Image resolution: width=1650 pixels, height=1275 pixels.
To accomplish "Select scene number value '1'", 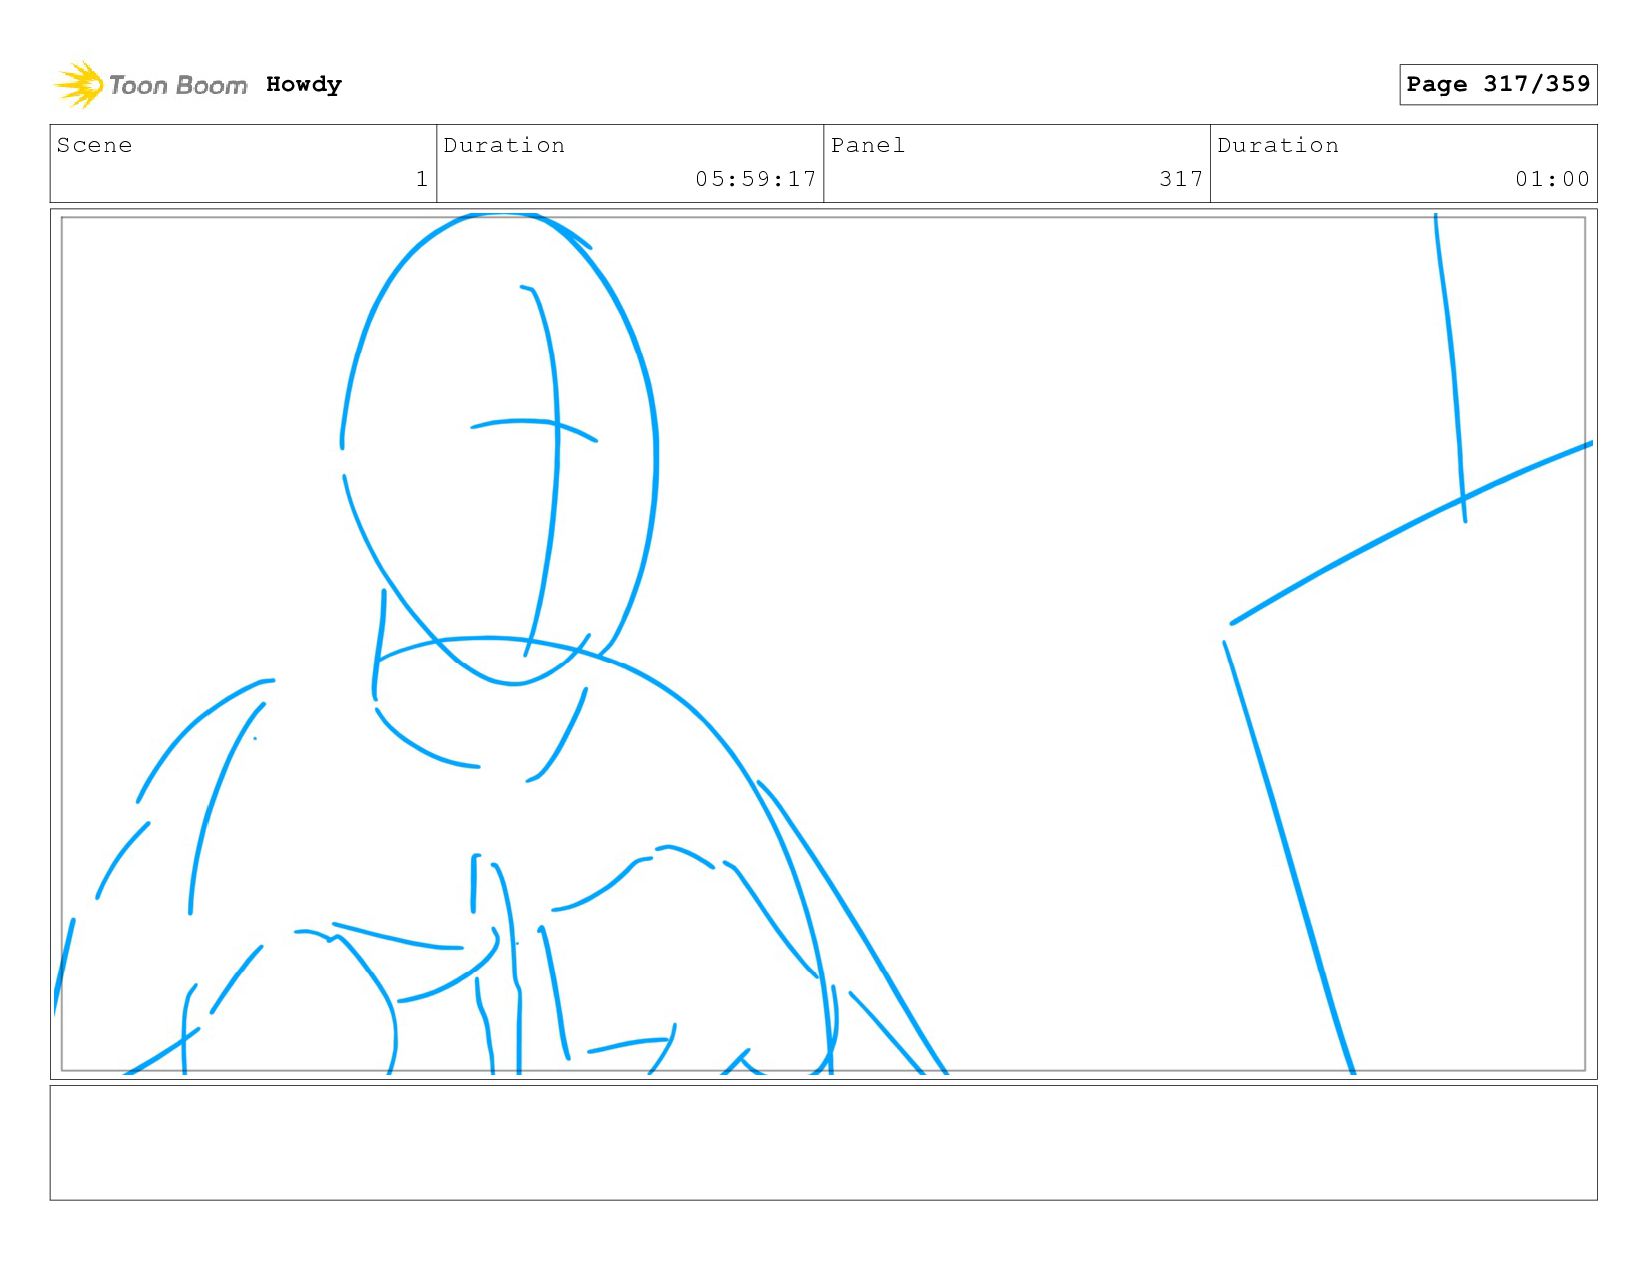I will coord(422,179).
